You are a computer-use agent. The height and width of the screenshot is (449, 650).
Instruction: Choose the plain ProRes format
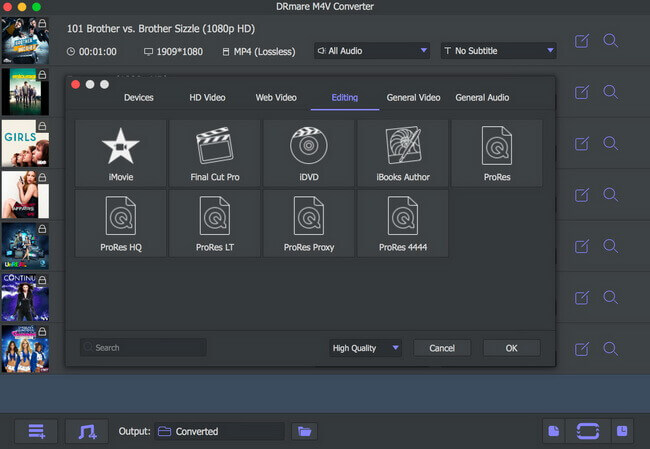click(497, 153)
